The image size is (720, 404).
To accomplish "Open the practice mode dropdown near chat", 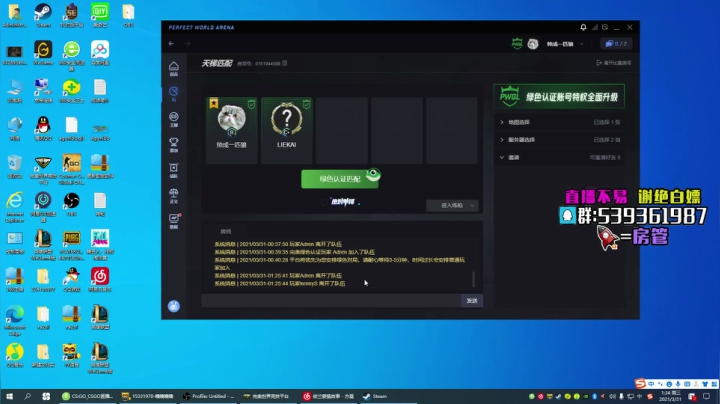I will (452, 206).
